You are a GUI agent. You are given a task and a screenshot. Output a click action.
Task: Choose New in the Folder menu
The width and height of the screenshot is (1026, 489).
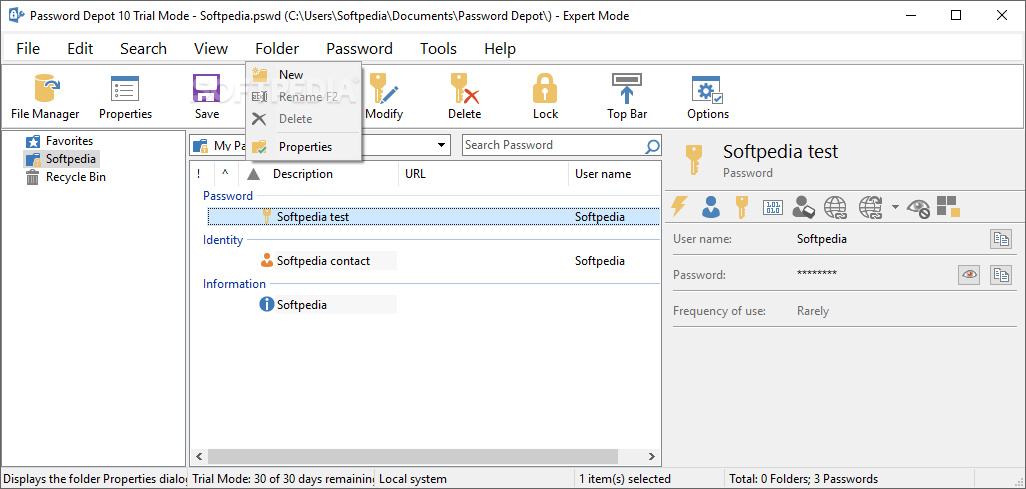(304, 75)
